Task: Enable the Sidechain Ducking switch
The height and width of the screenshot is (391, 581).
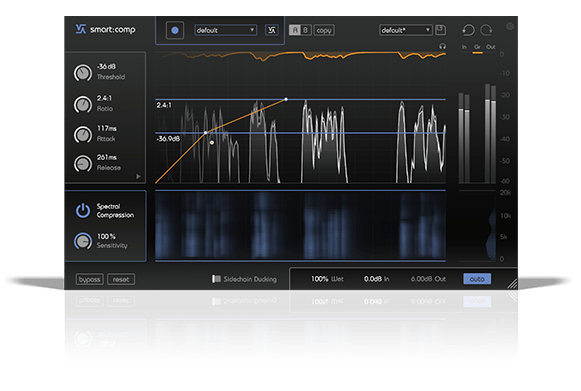Action: tap(216, 279)
